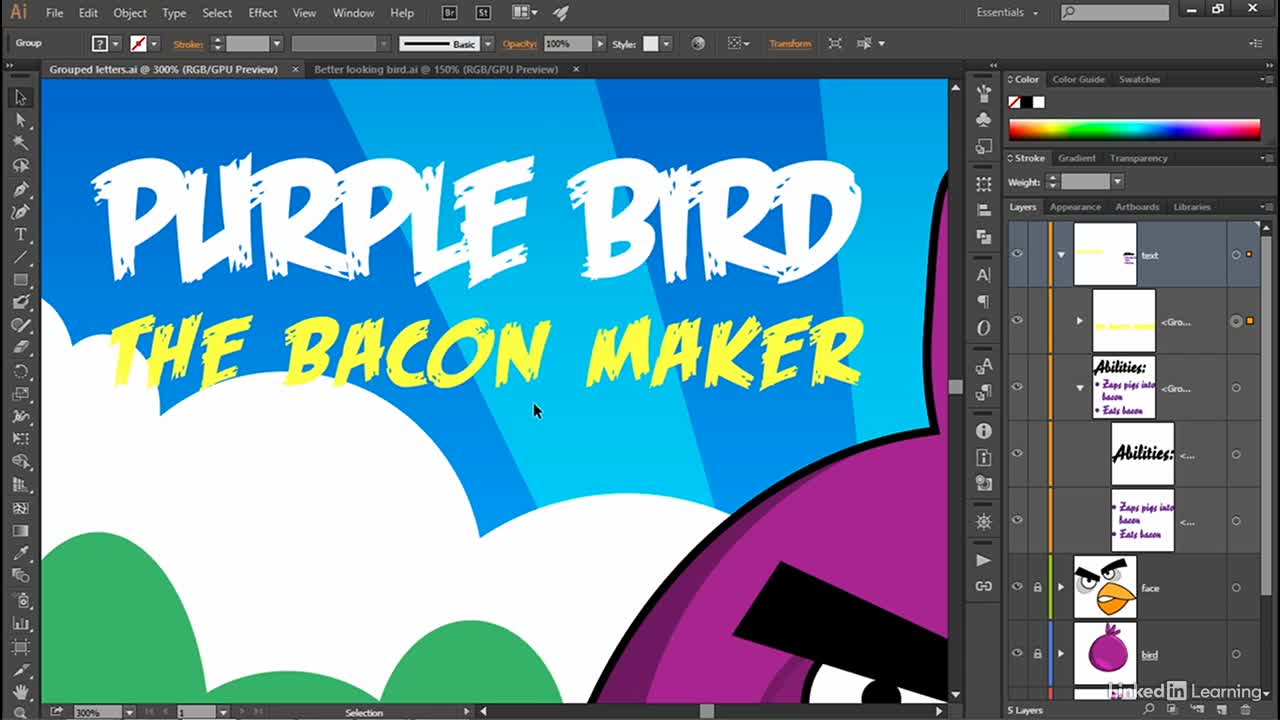1280x720 pixels.
Task: Click the Transform link
Action: [x=790, y=44]
